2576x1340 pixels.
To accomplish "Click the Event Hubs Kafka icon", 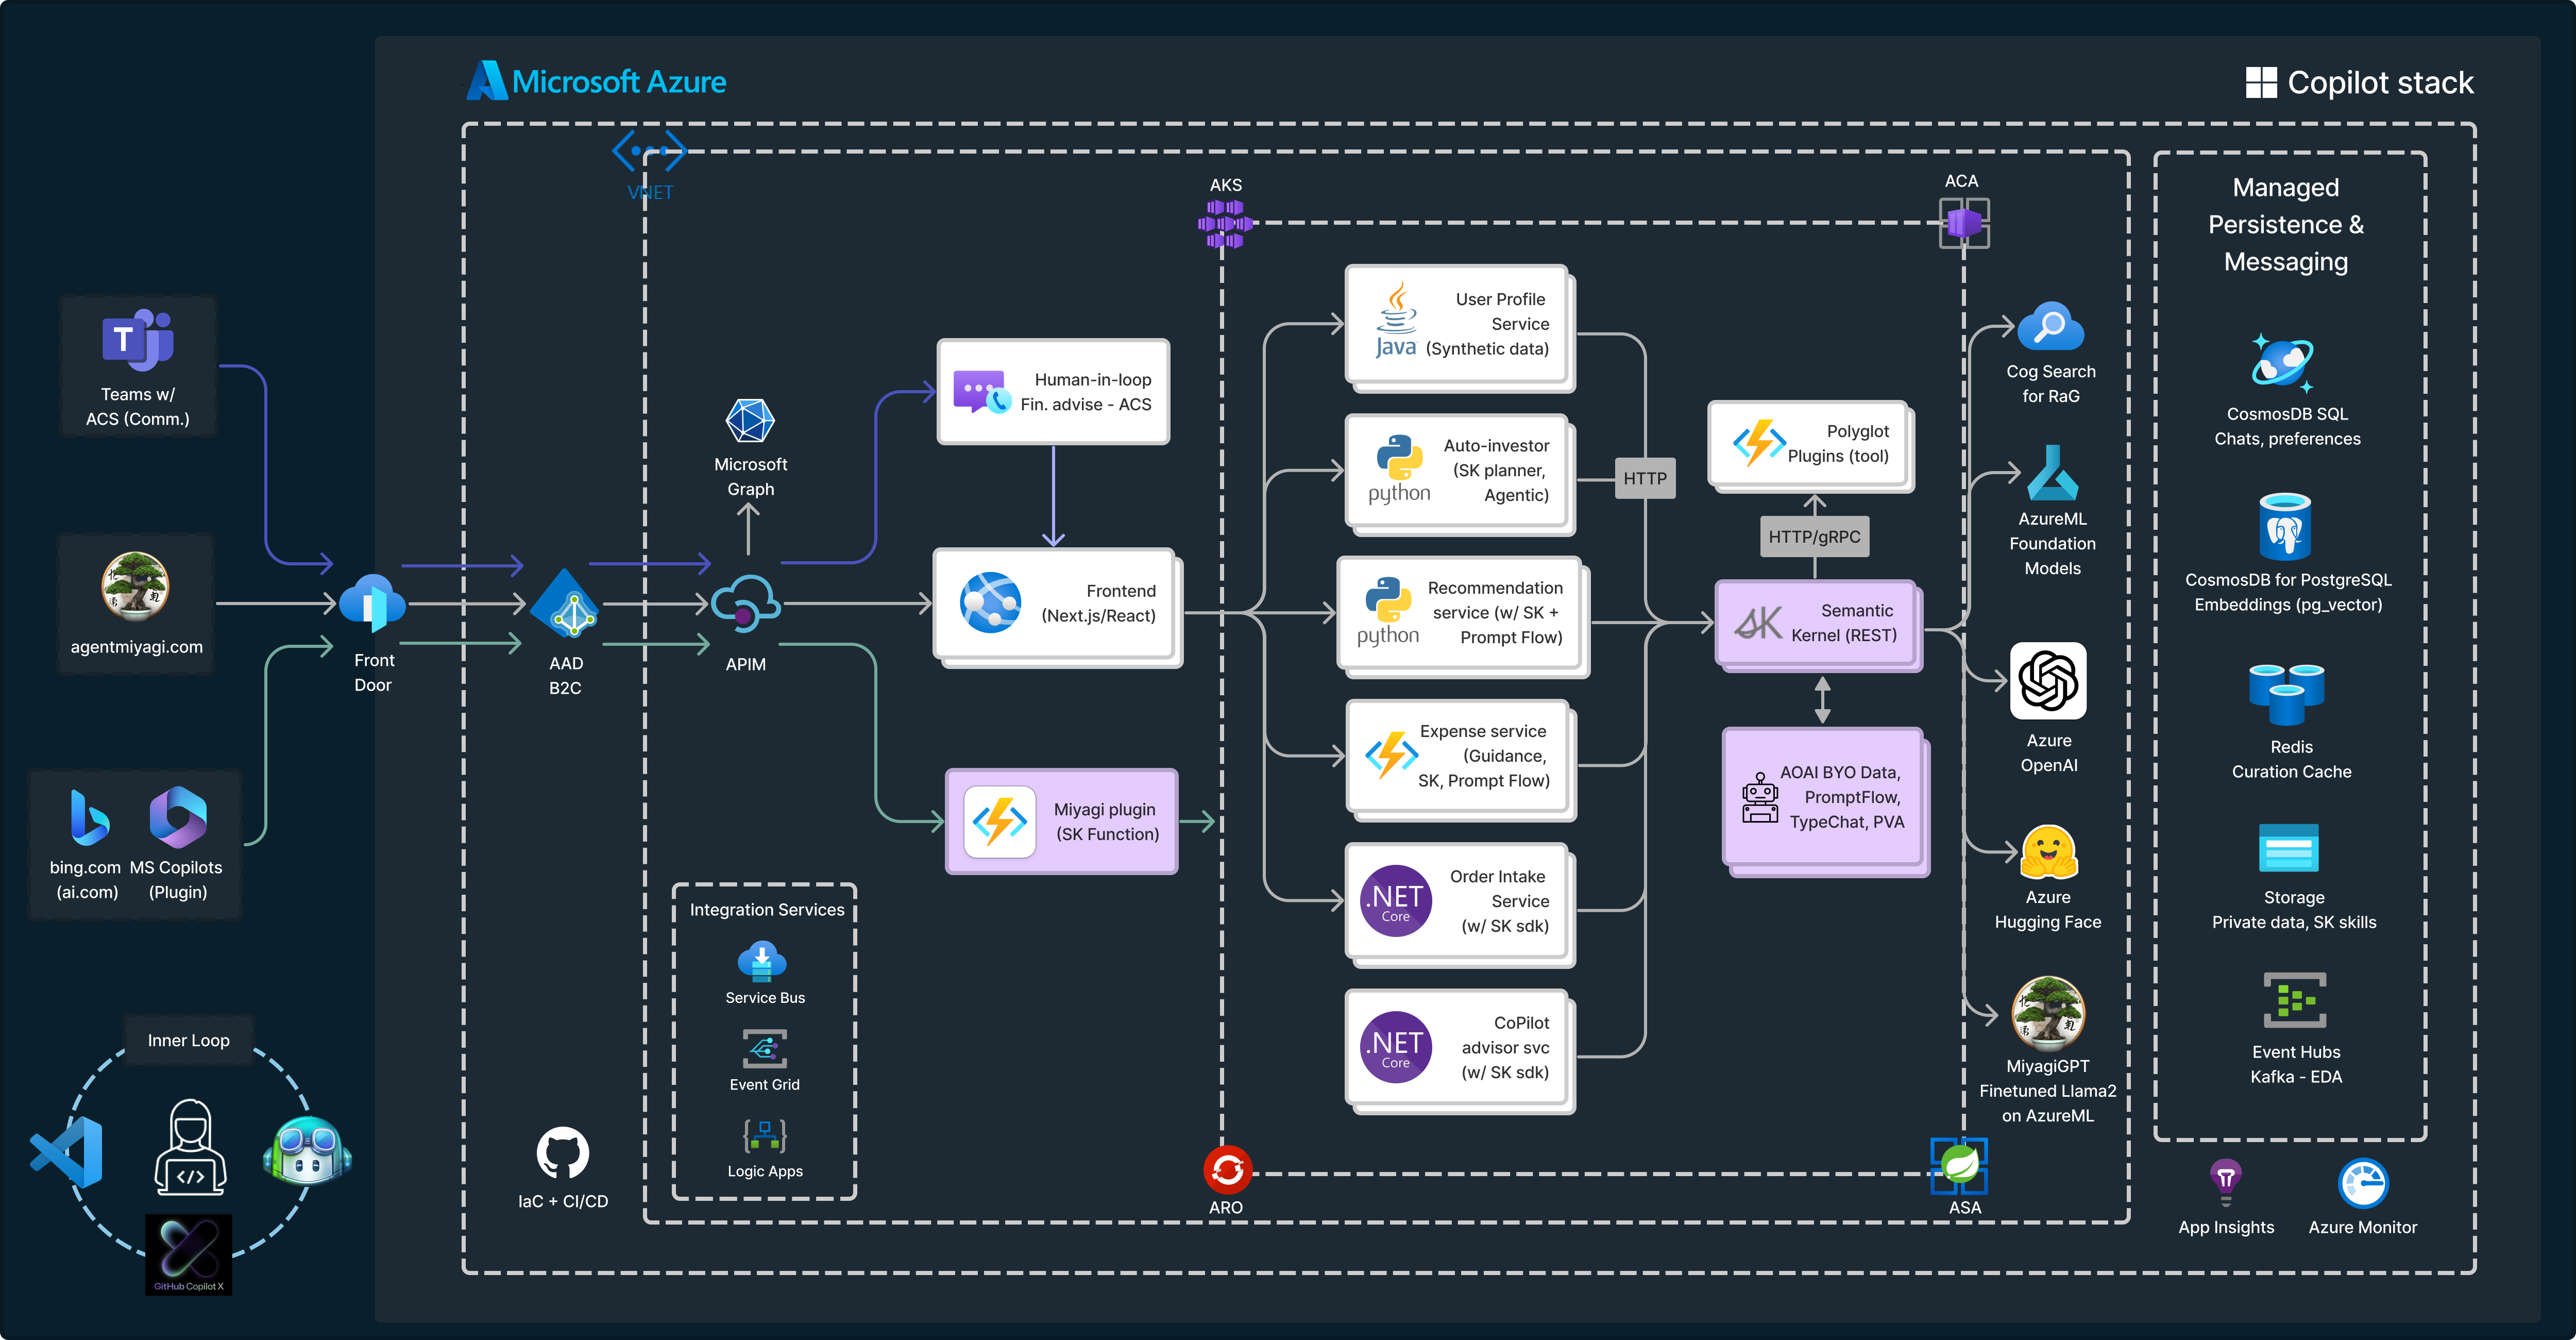I will [x=2295, y=1000].
